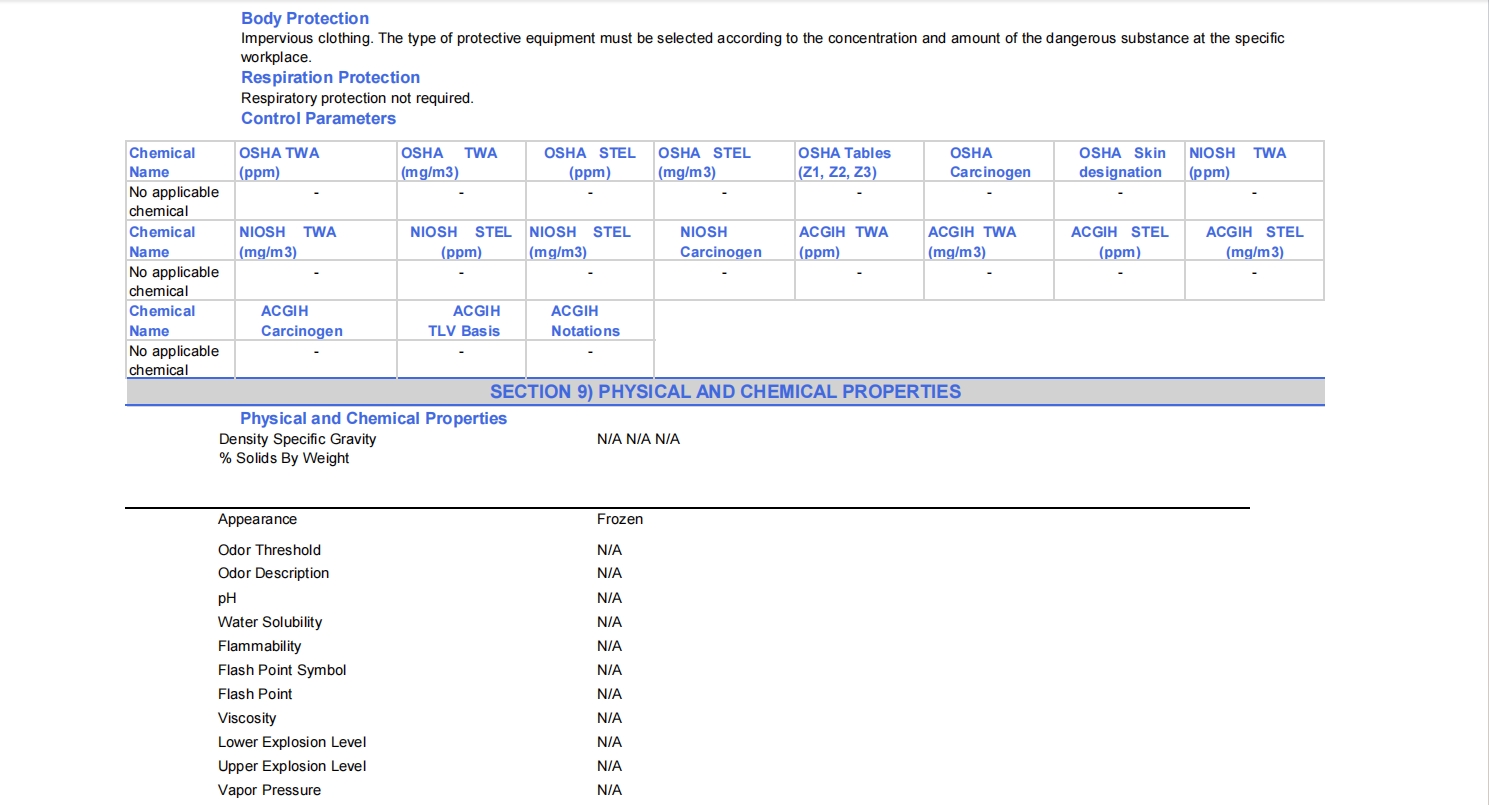The height and width of the screenshot is (805, 1489).
Task: Select the blue Physical and Chemical Properties subheading
Action: (x=373, y=418)
